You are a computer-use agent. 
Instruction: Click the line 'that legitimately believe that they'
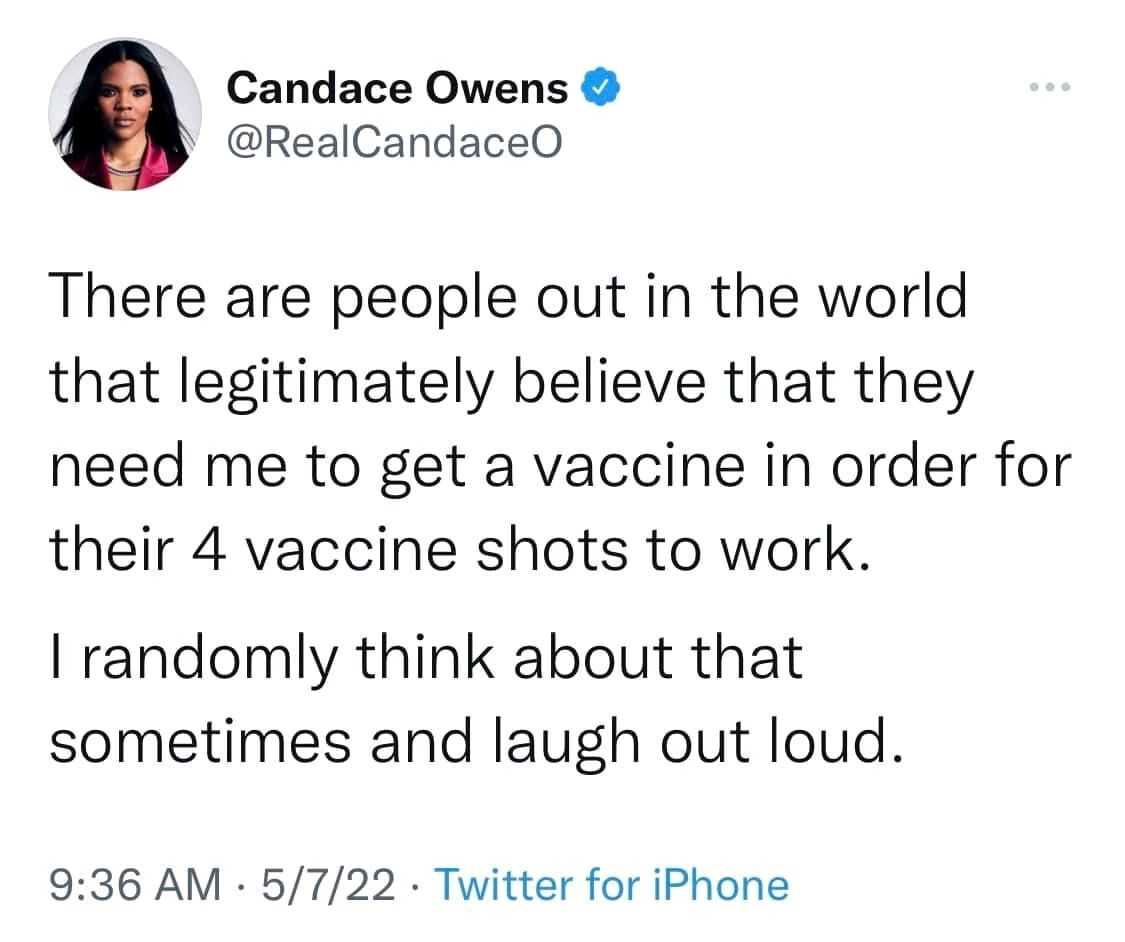[x=512, y=382]
